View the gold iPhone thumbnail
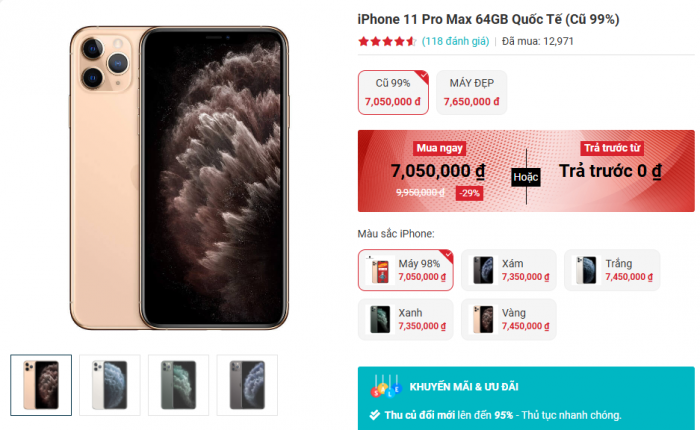 (x=41, y=385)
